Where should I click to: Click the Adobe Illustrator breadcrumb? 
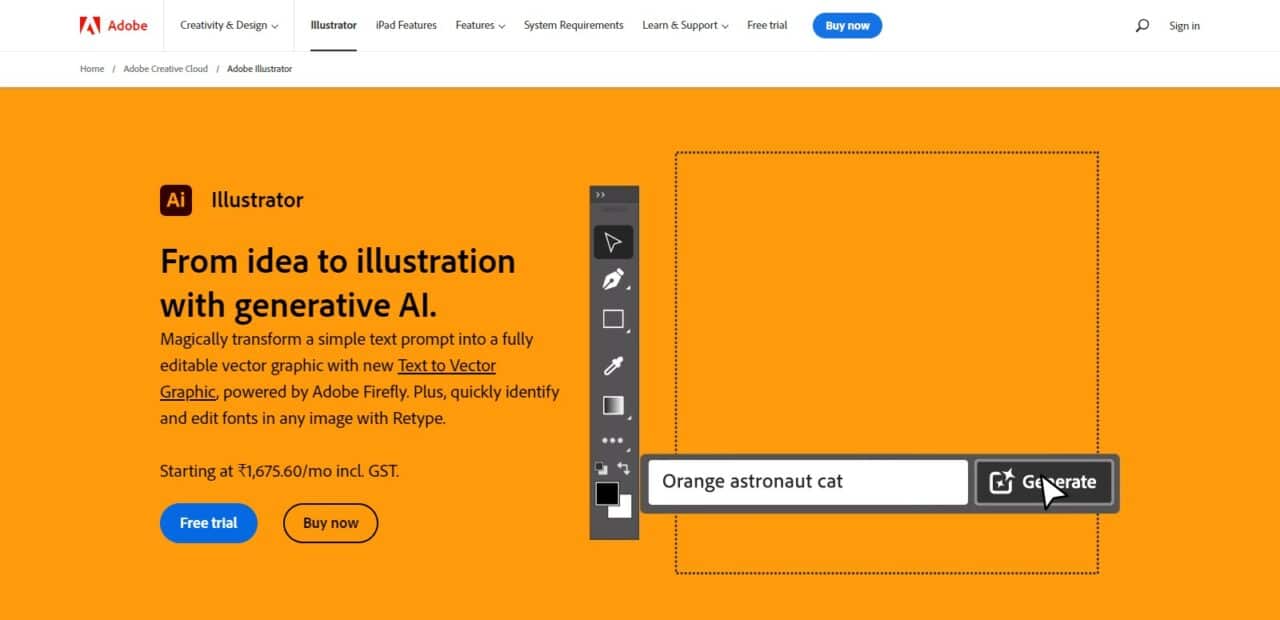[x=260, y=69]
